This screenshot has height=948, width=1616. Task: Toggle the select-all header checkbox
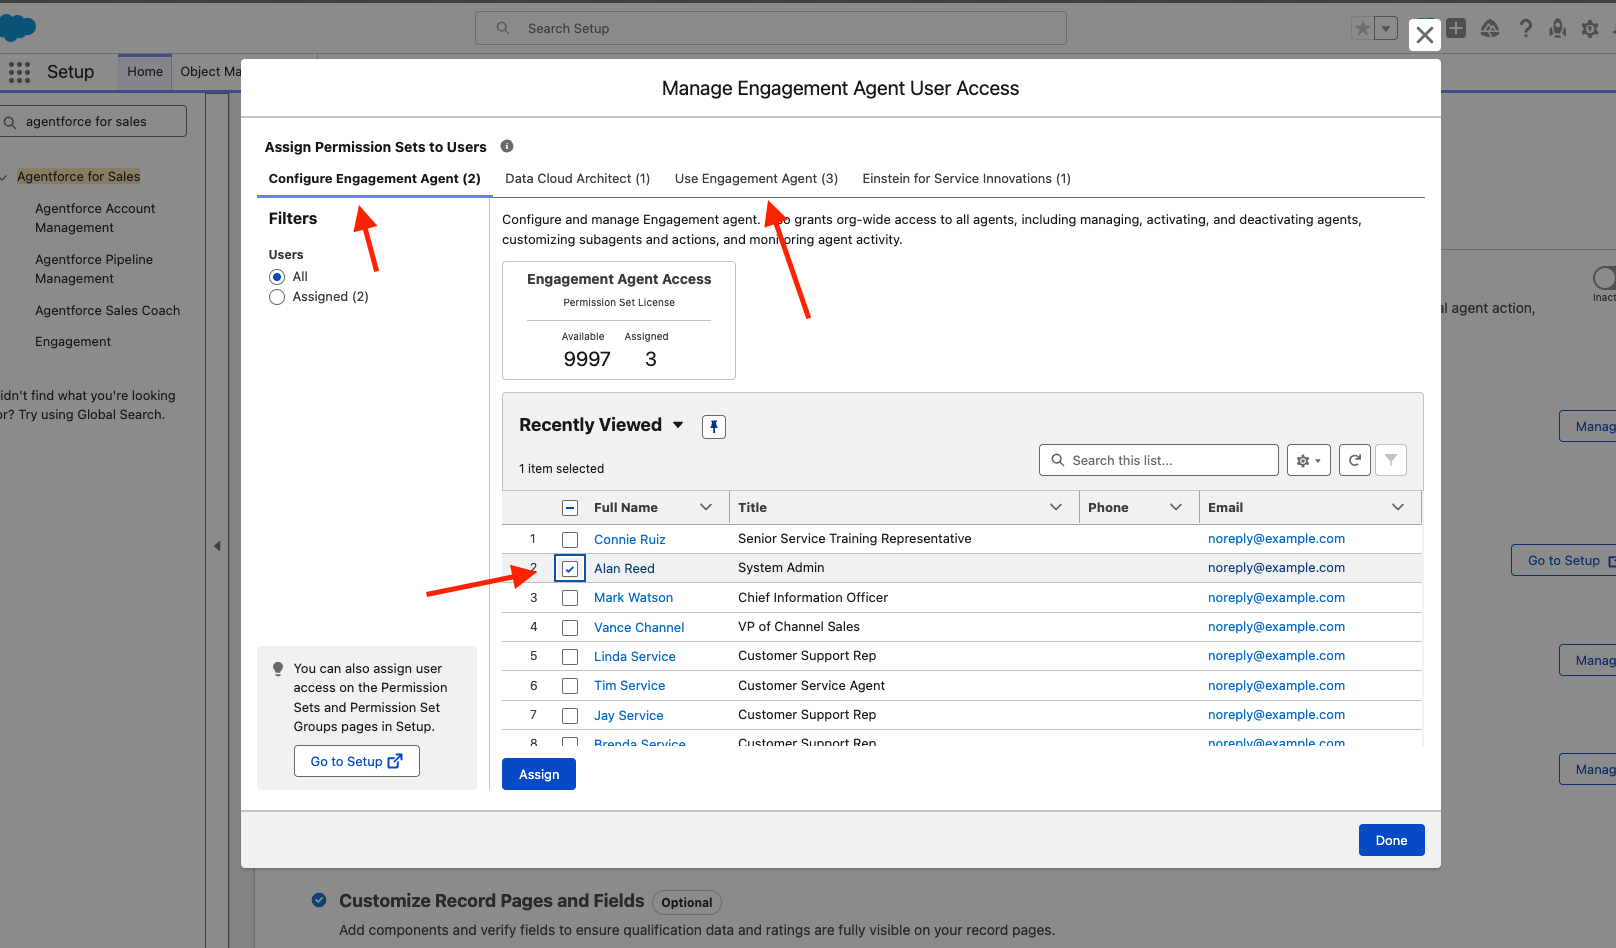(570, 508)
